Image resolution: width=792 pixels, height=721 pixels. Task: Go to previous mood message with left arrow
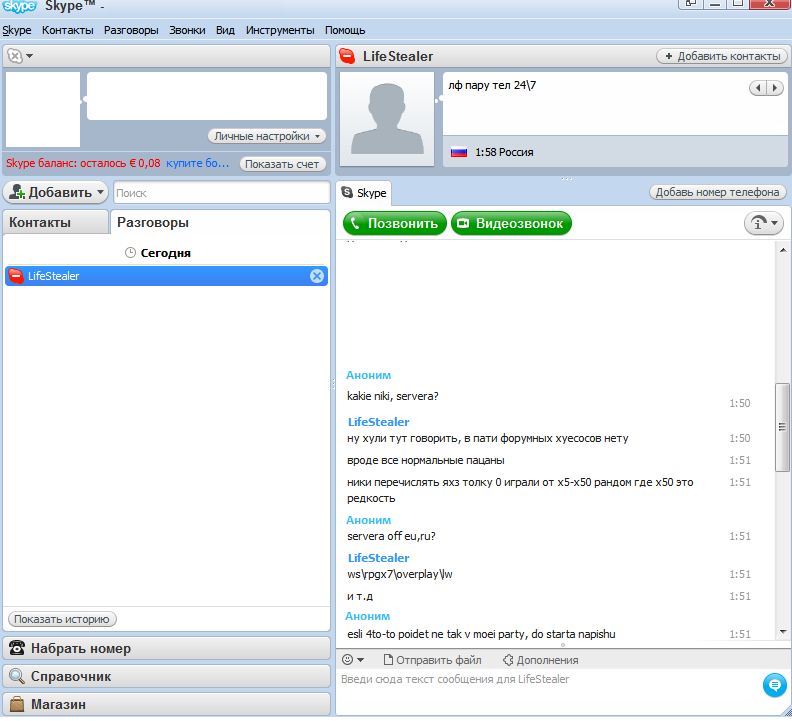(758, 87)
